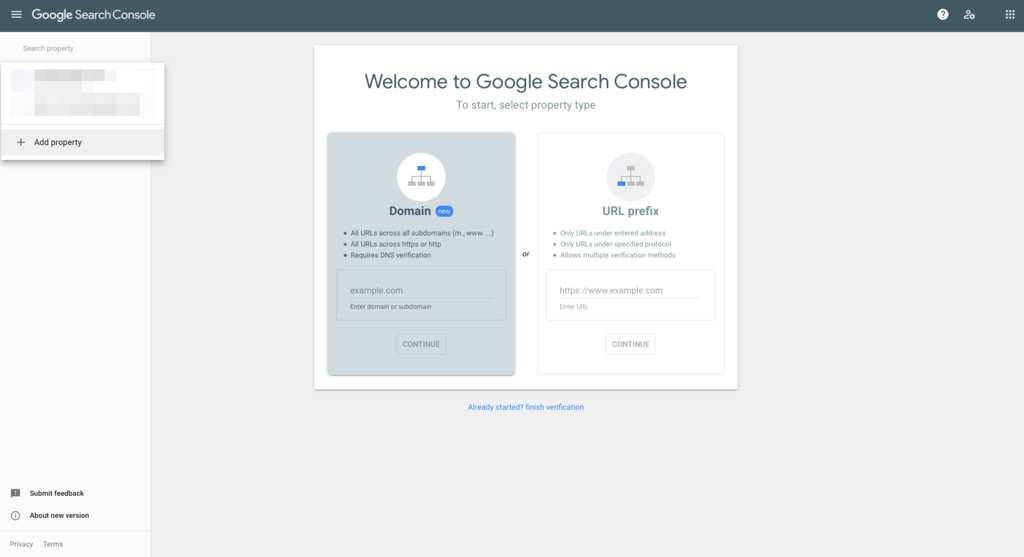Open the Terms link
Viewport: 1024px width, 557px height.
click(x=53, y=544)
